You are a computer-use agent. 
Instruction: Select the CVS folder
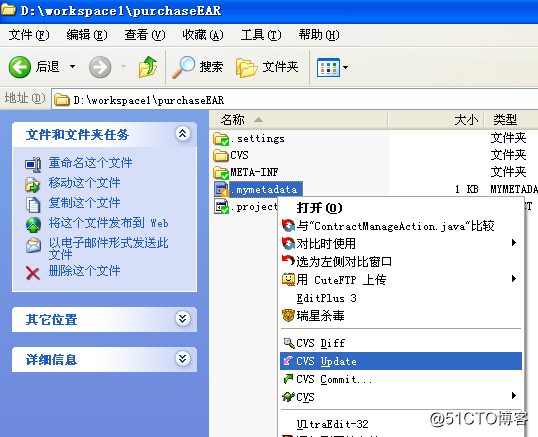coord(239,155)
